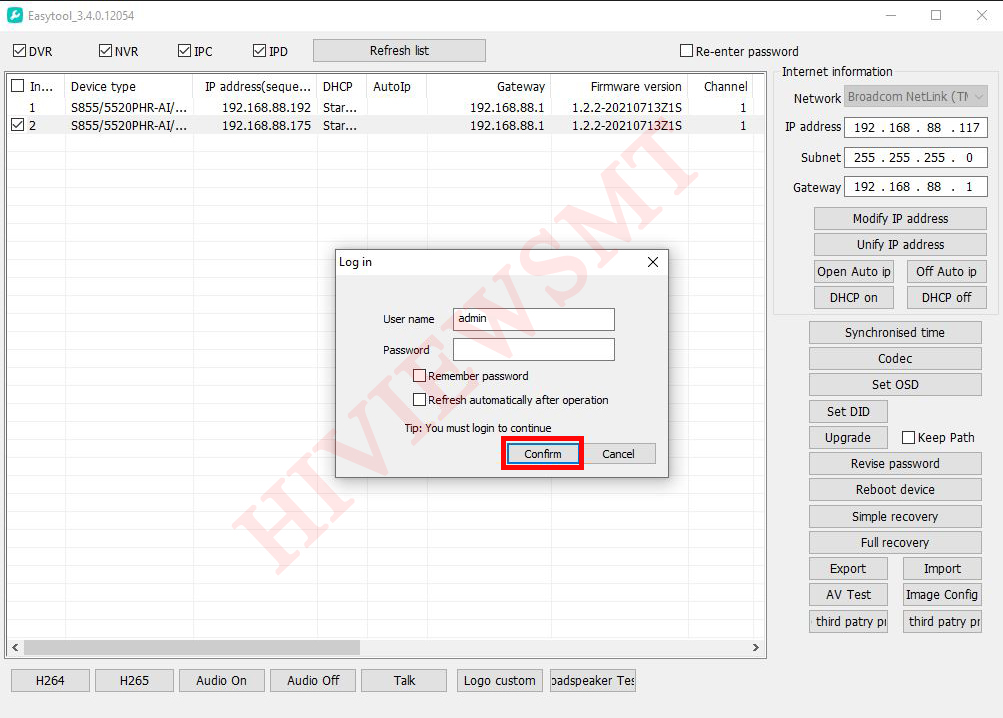The image size is (1003, 718).
Task: Toggle the Re-enter password checkbox
Action: [686, 51]
